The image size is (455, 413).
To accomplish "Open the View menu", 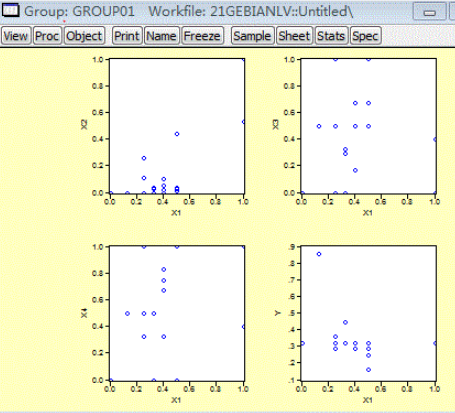I will (16, 36).
